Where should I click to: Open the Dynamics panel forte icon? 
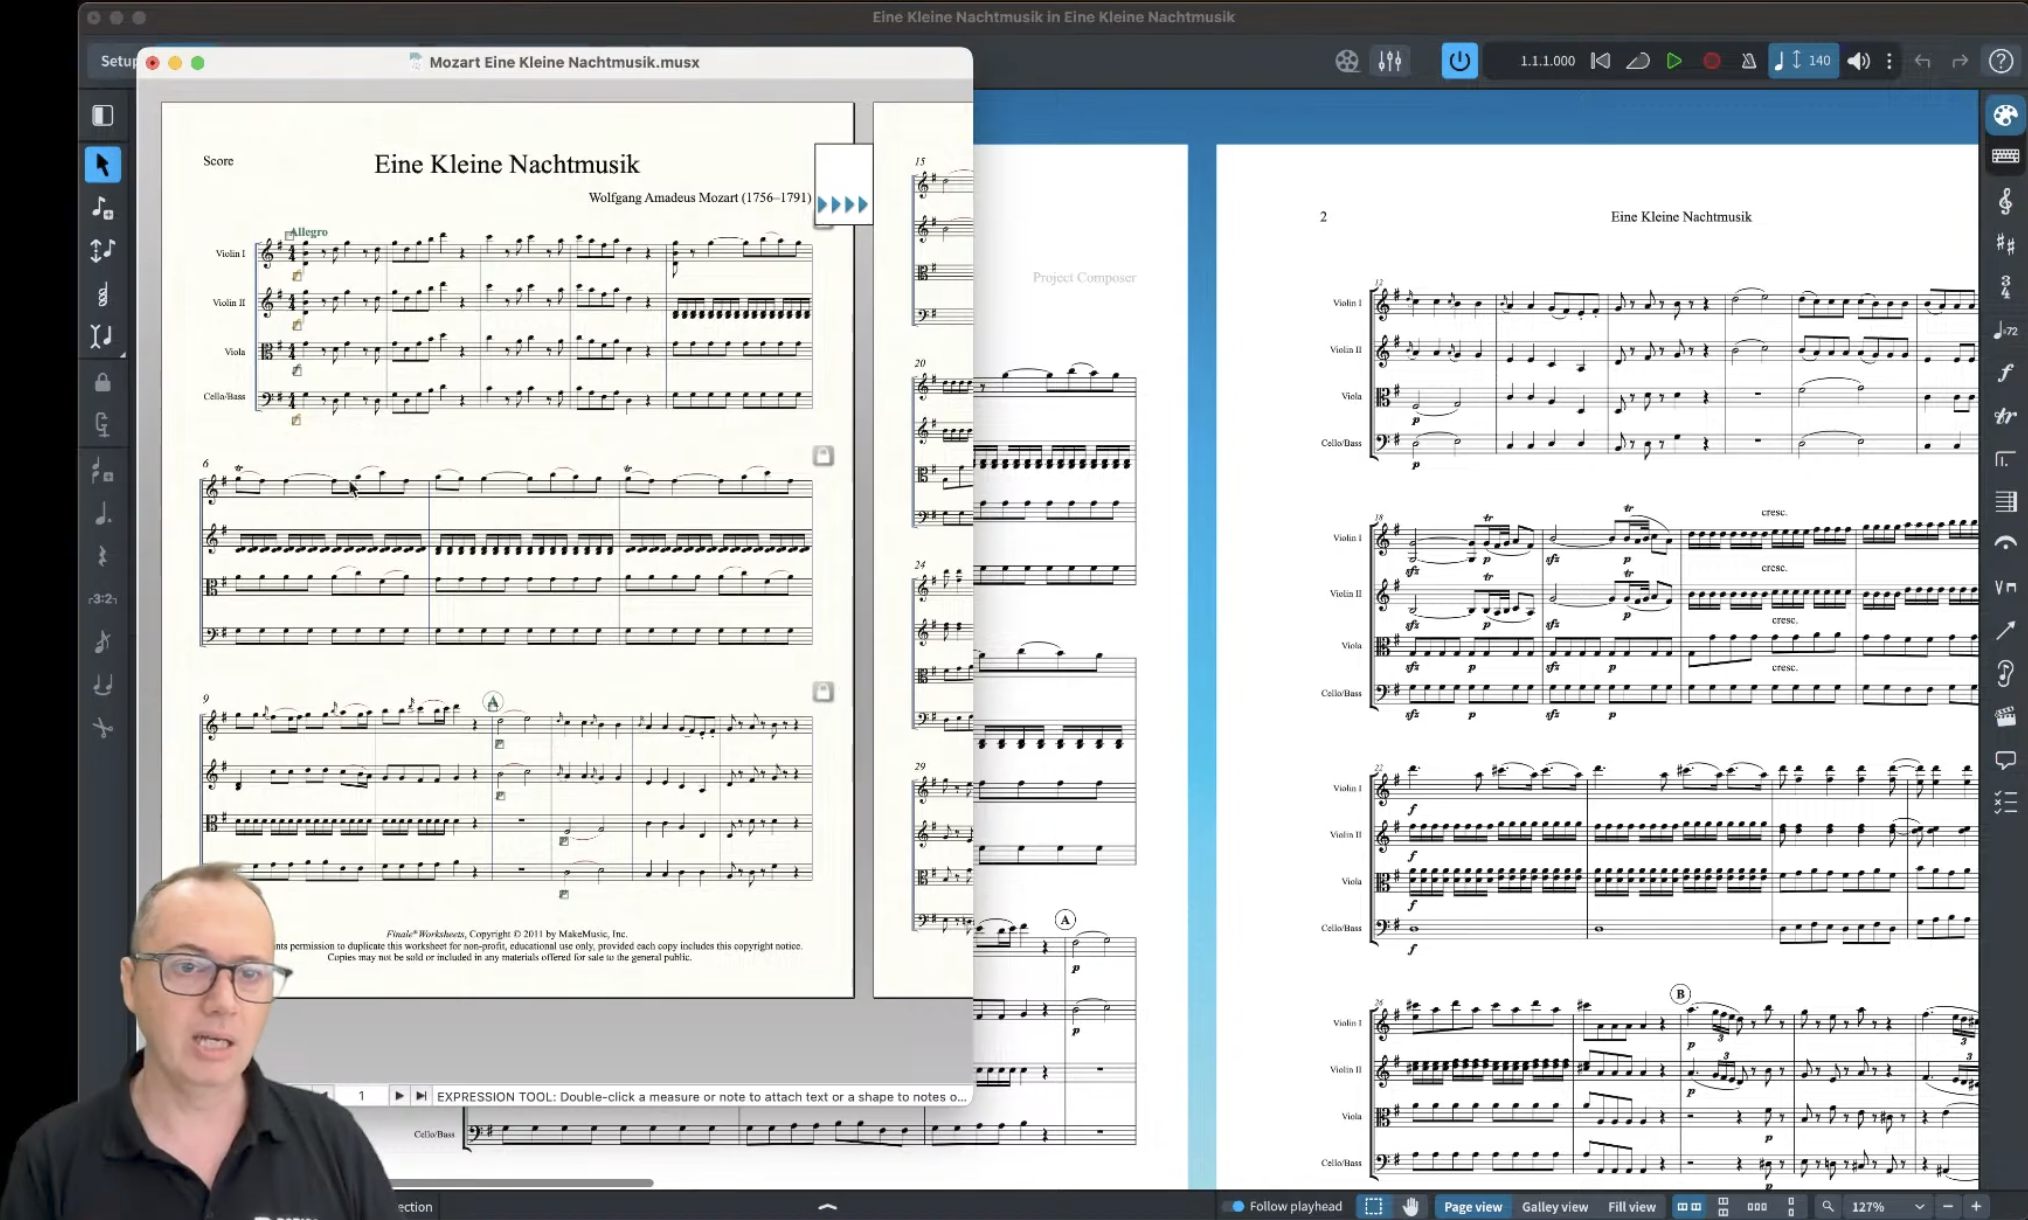coord(2005,373)
